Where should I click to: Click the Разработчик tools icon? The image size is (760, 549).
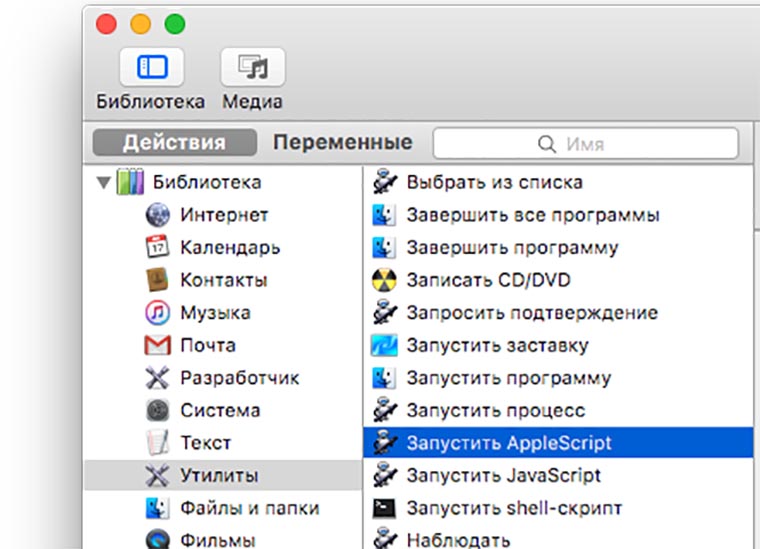(158, 378)
